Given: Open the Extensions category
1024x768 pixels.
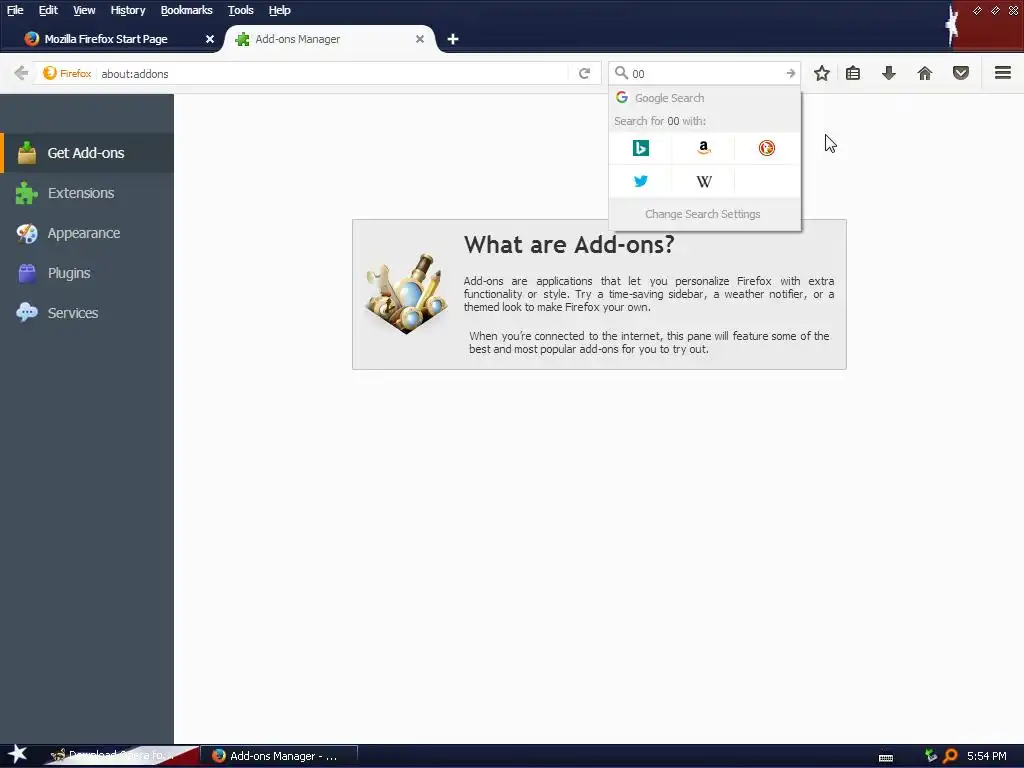Looking at the screenshot, I should click(x=87, y=193).
